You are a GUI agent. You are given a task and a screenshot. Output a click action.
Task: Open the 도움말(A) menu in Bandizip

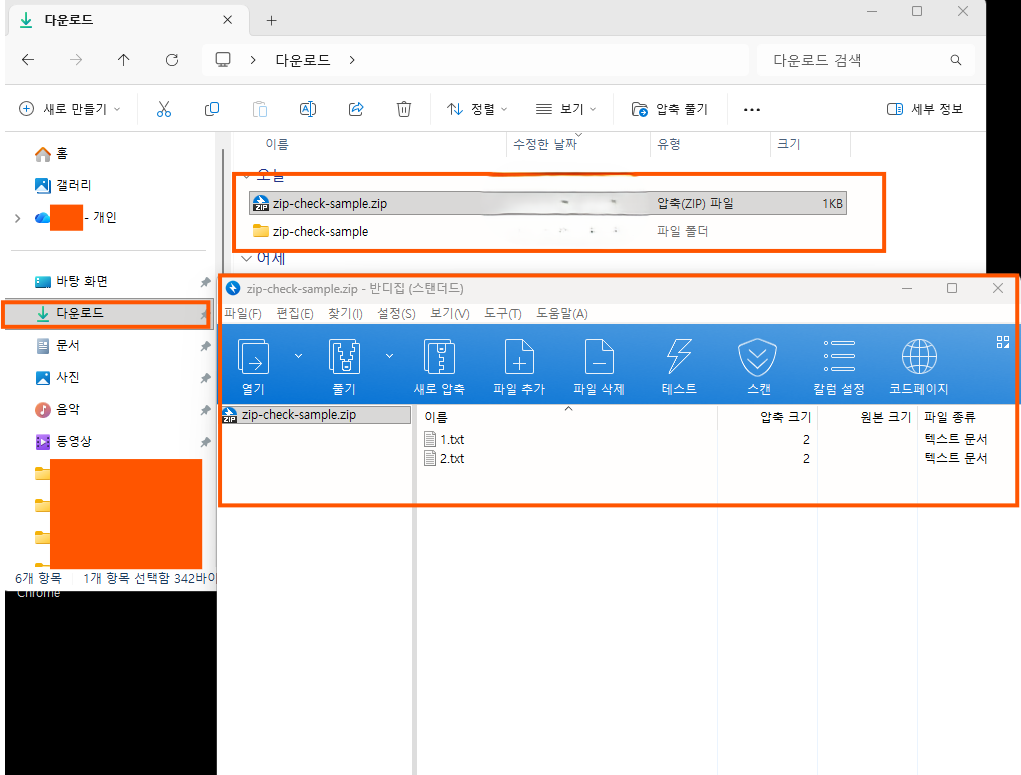pyautogui.click(x=562, y=313)
